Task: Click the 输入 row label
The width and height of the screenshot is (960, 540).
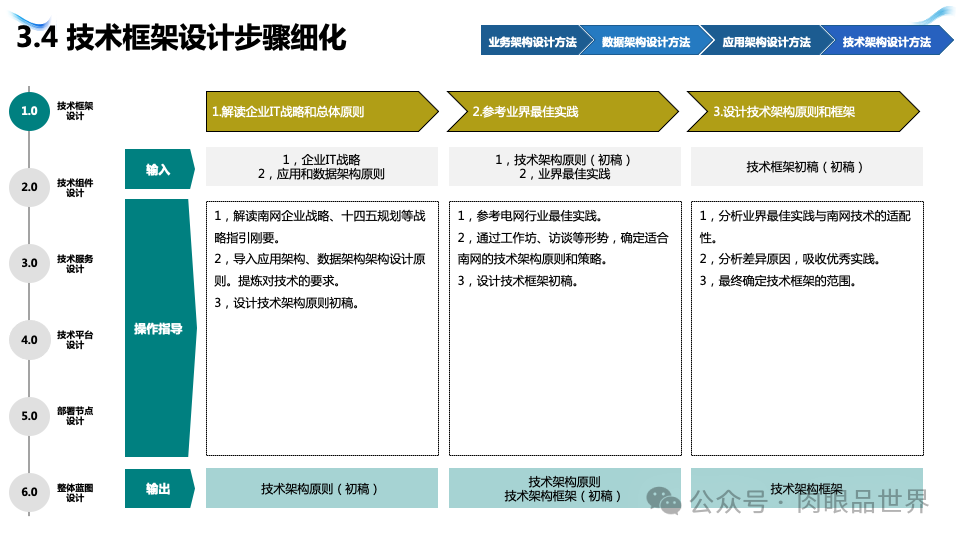Action: (x=159, y=169)
